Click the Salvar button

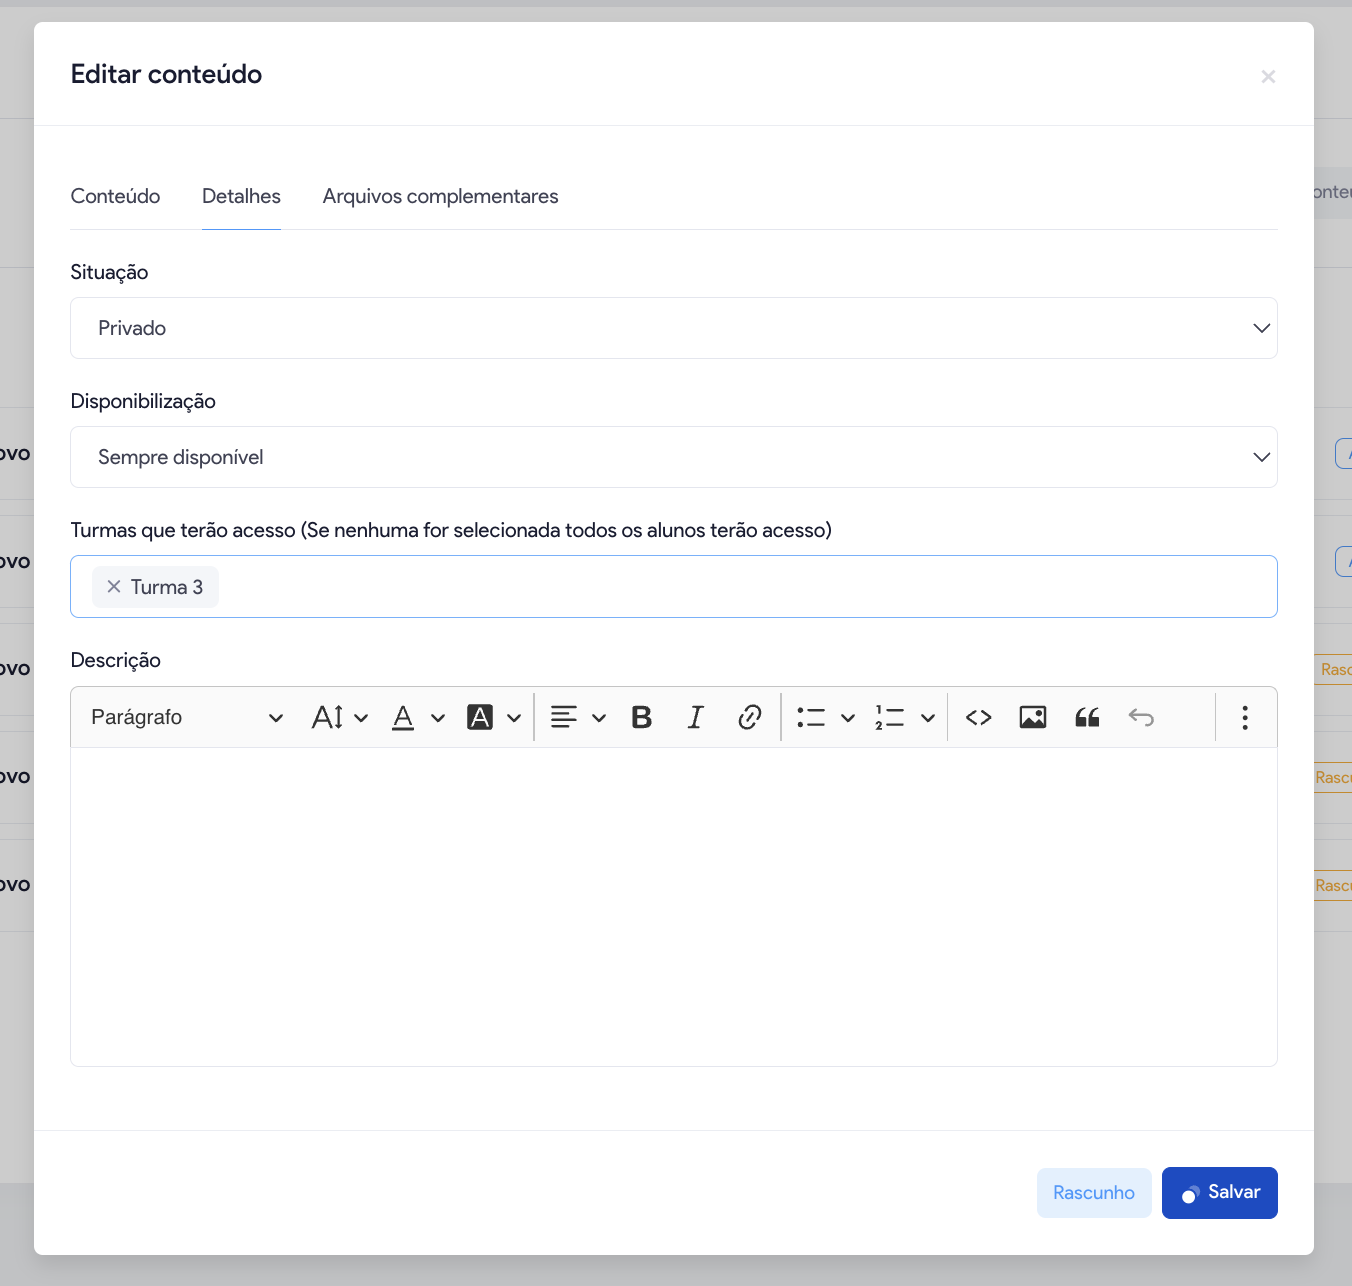pos(1219,1192)
